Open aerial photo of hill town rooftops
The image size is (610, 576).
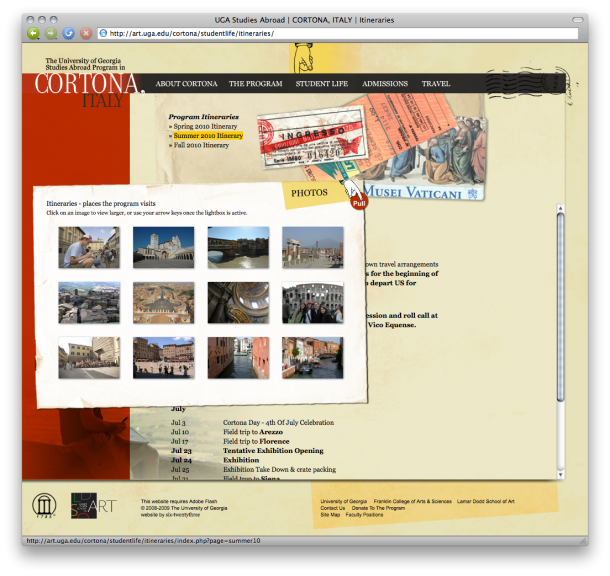(89, 303)
